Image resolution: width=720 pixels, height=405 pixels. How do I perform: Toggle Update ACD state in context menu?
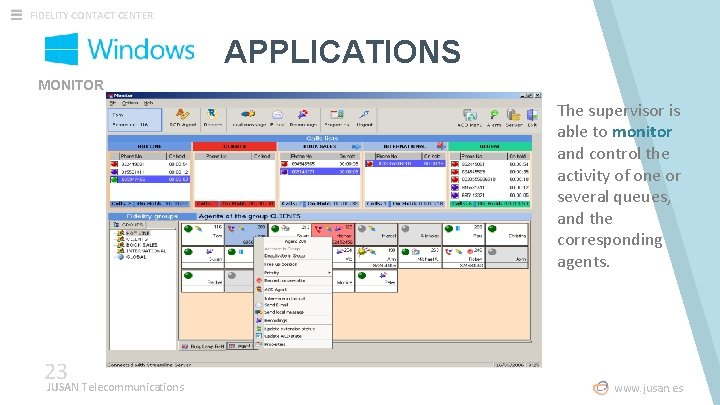293,336
